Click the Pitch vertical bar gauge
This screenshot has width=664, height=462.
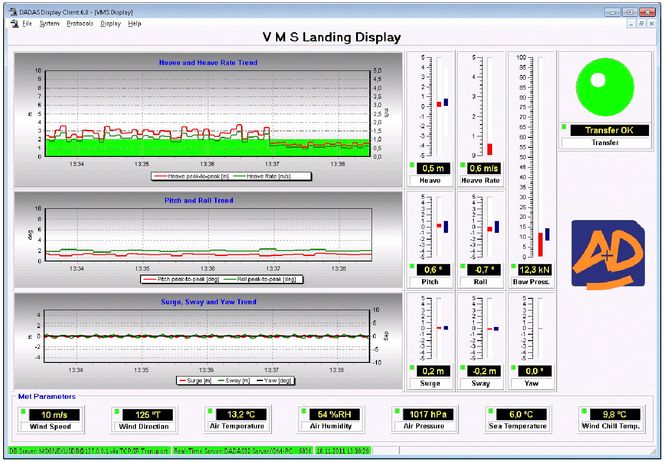pyautogui.click(x=438, y=226)
